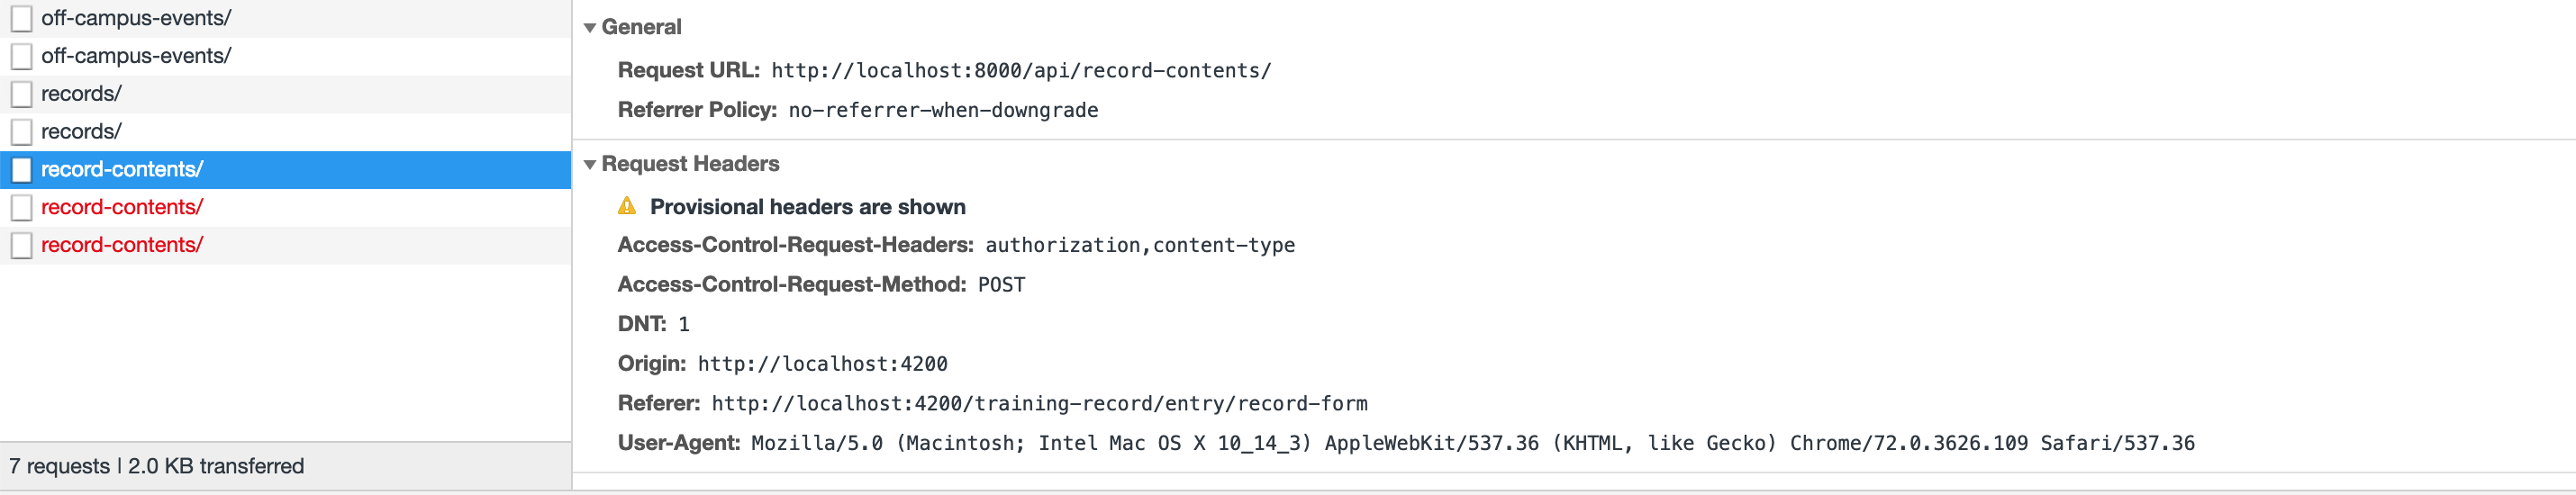The height and width of the screenshot is (495, 2576).
Task: Click the Origin header value localhost:4200
Action: click(x=822, y=364)
